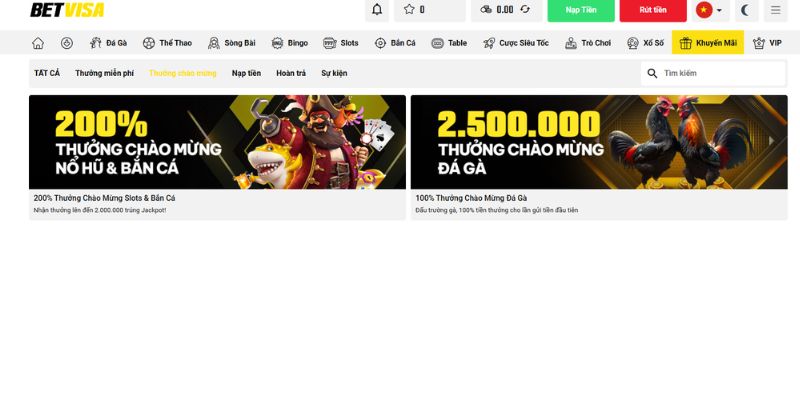Image resolution: width=800 pixels, height=400 pixels.
Task: Open the 200% Slots & Bắn Cá banner
Action: click(x=217, y=142)
